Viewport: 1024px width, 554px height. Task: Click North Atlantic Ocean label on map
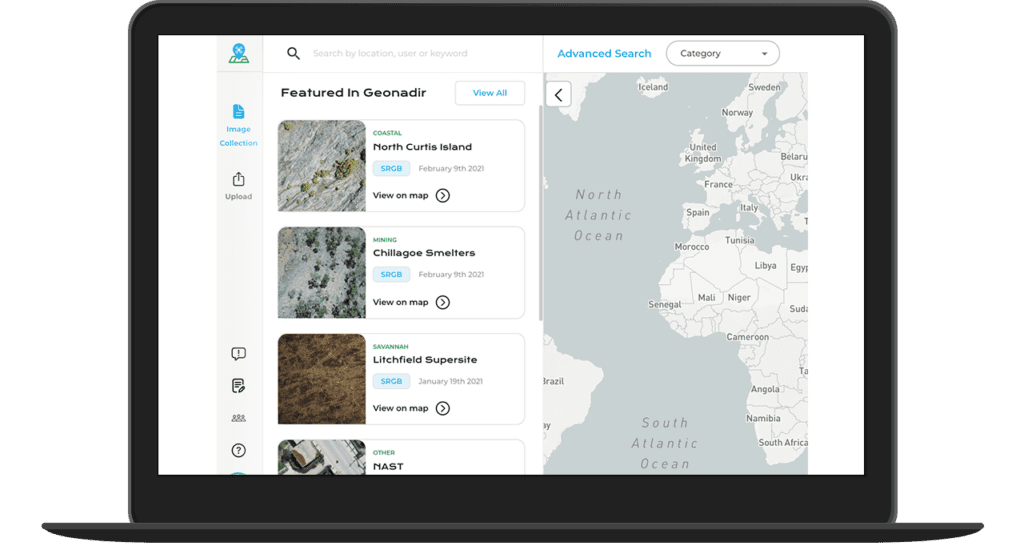[x=599, y=215]
